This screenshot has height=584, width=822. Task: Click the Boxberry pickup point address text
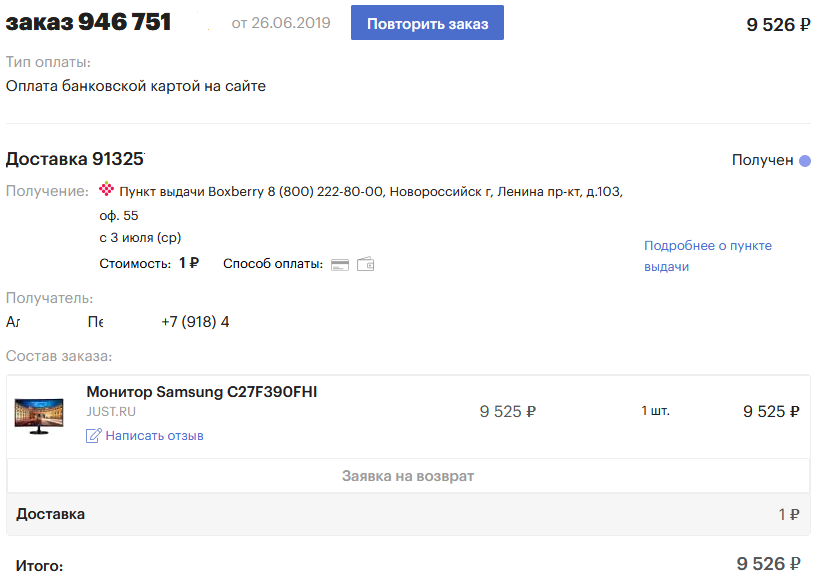click(361, 203)
